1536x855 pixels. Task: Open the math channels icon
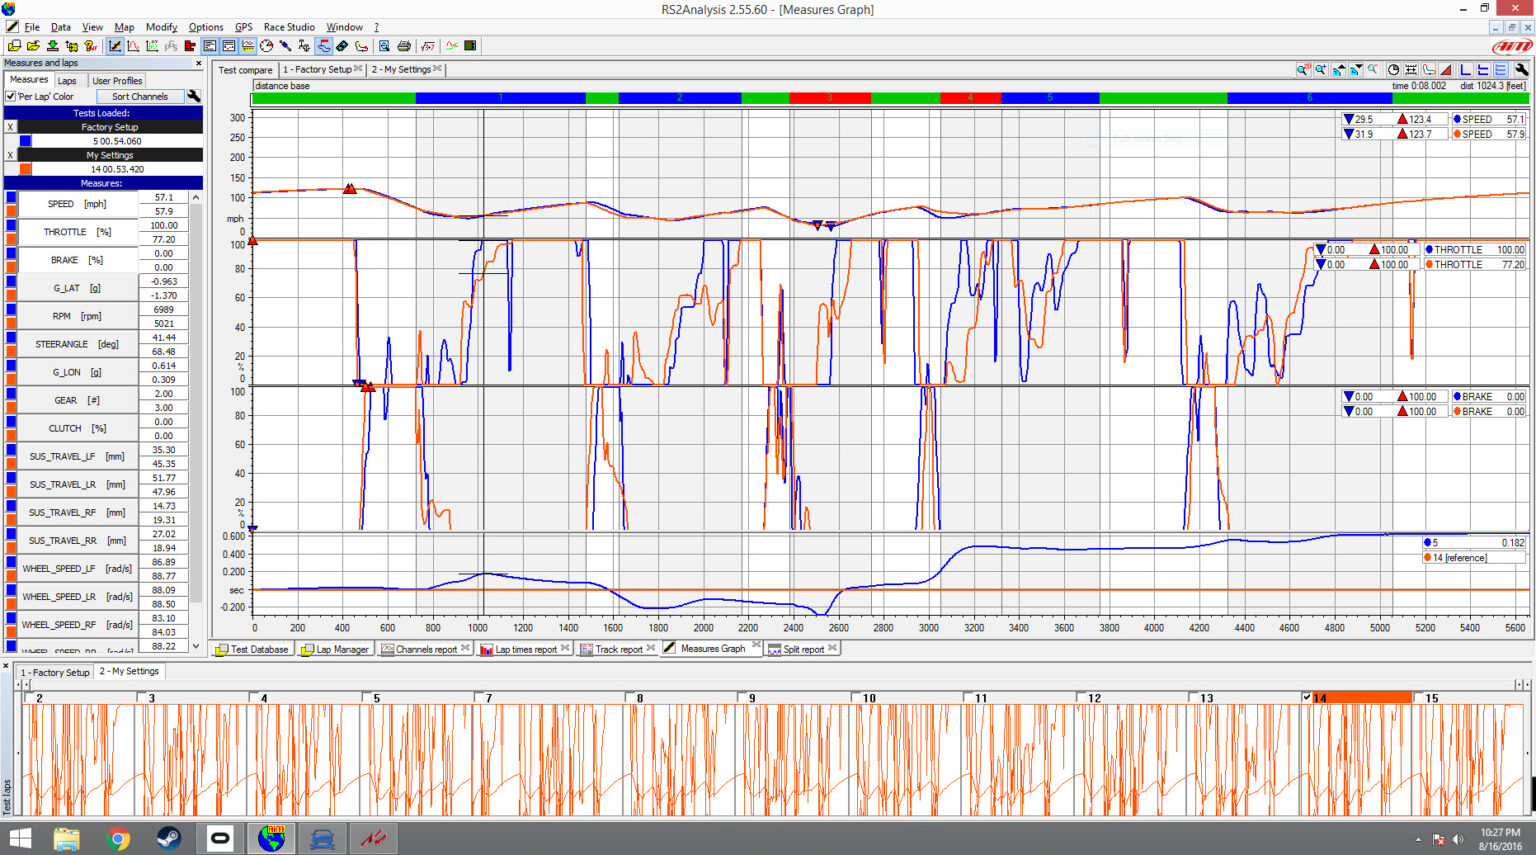tap(427, 45)
